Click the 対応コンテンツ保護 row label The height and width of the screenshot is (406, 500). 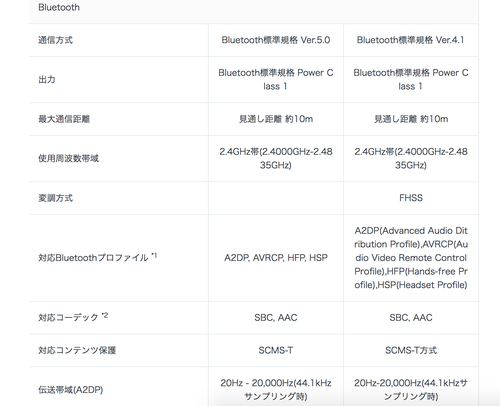click(77, 350)
